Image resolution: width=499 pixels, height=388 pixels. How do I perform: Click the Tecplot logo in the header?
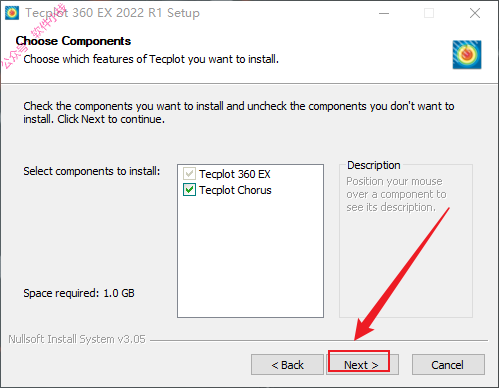467,55
